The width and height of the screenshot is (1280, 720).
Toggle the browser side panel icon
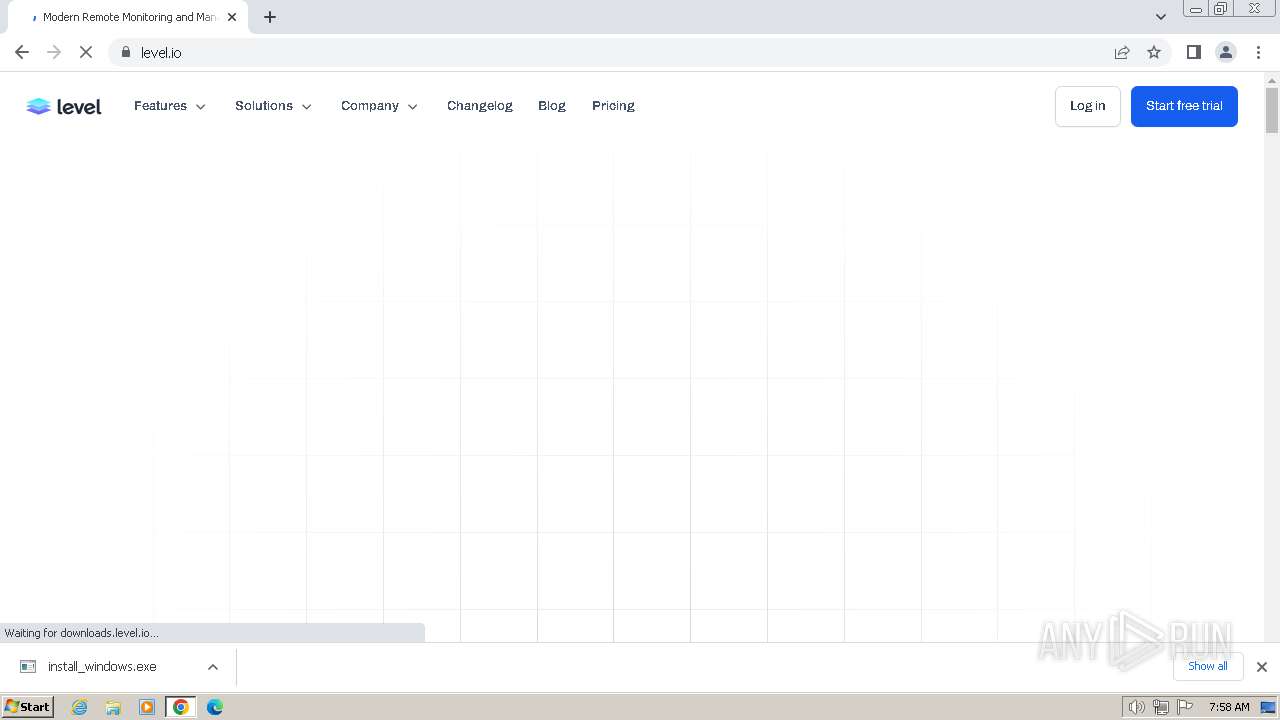point(1193,52)
